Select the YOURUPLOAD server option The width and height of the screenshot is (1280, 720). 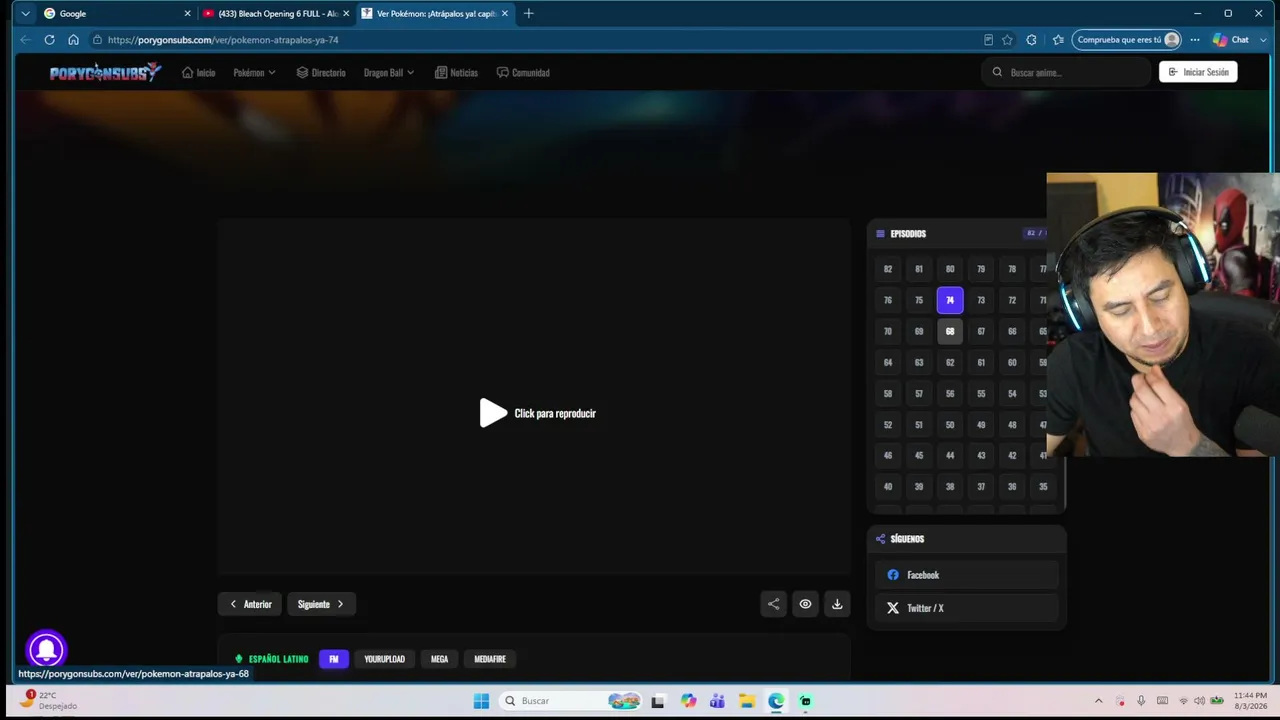coord(384,659)
